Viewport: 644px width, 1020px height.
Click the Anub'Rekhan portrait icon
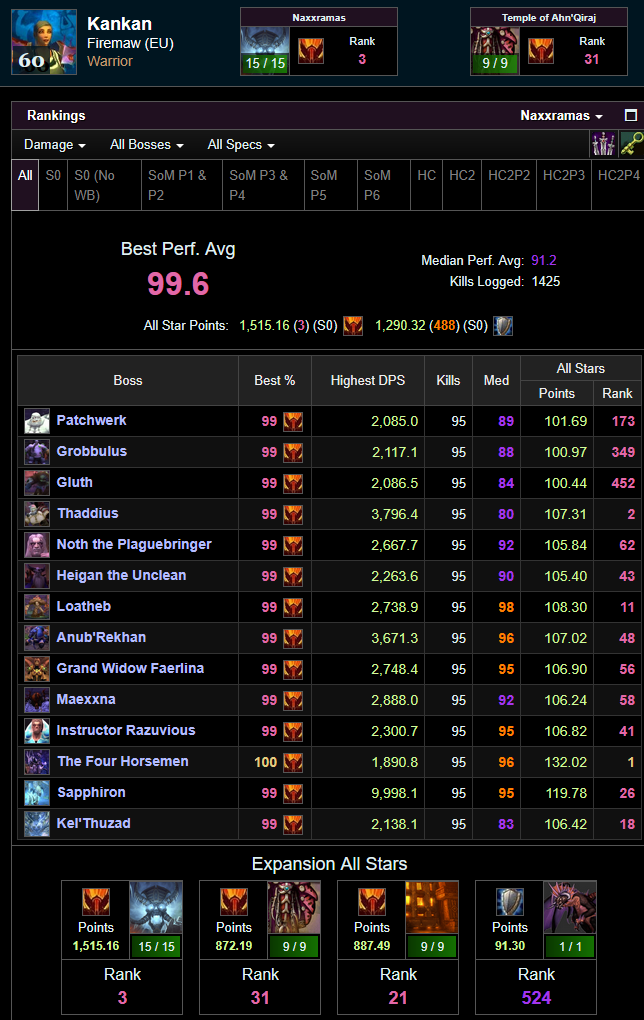[36, 638]
